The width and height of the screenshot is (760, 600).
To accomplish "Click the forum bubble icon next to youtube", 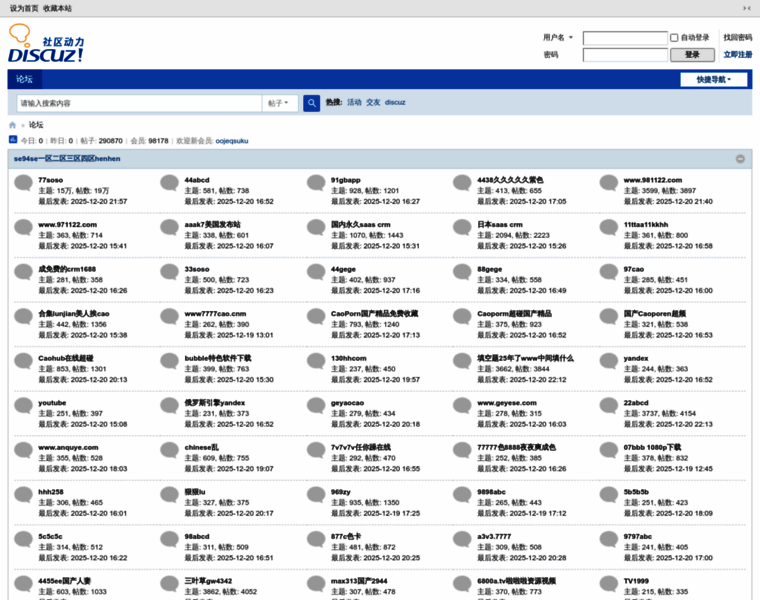I will pos(24,407).
